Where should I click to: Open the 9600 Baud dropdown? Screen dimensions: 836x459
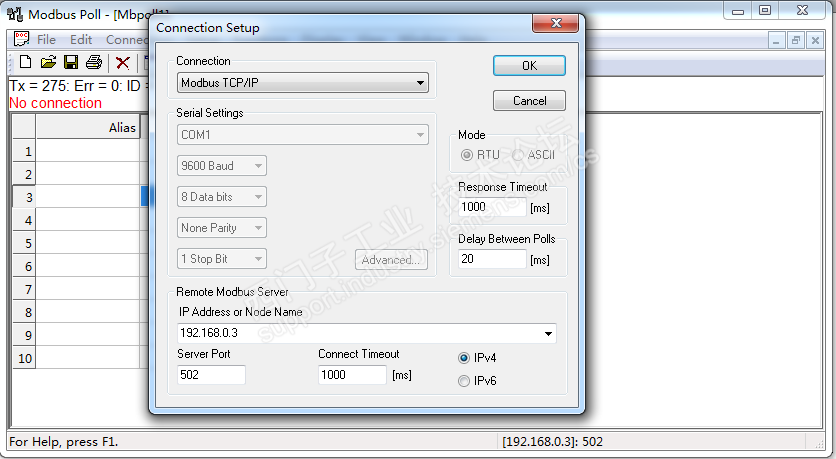click(221, 166)
